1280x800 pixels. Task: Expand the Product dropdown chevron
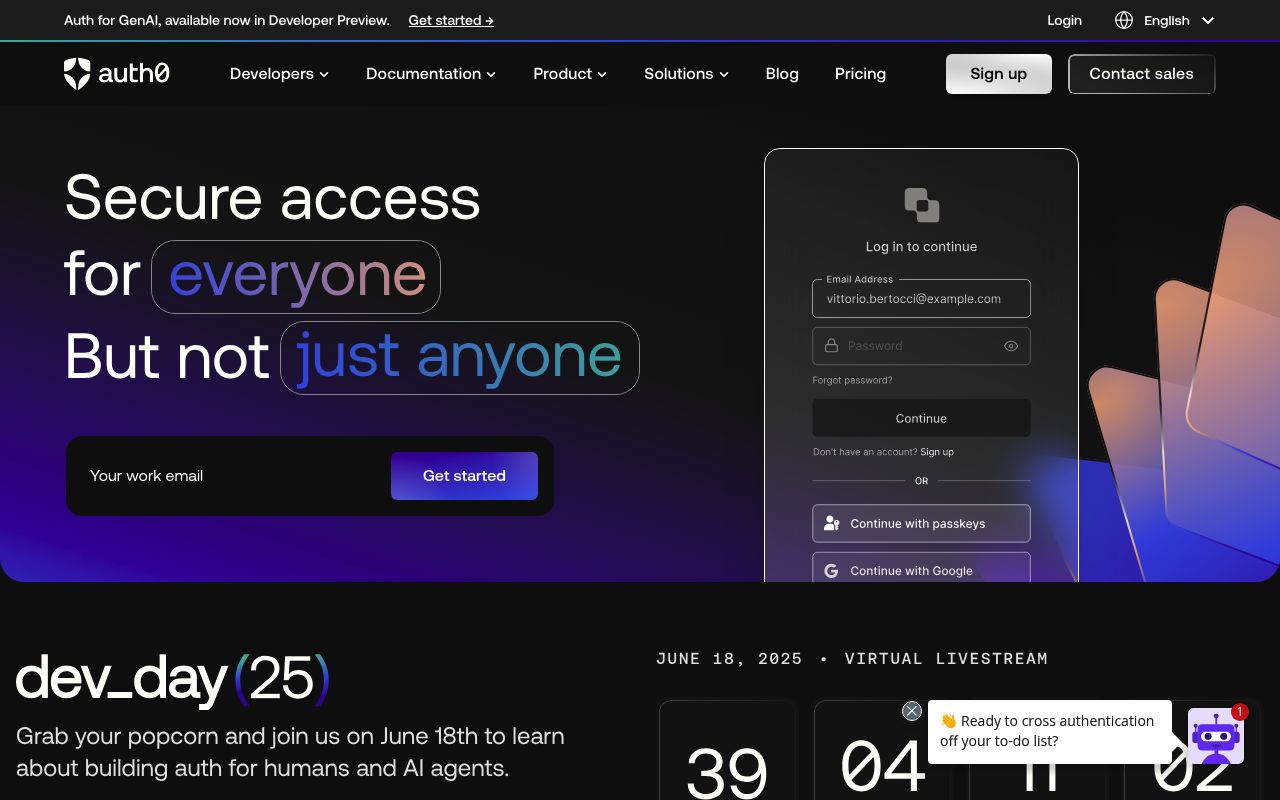602,75
